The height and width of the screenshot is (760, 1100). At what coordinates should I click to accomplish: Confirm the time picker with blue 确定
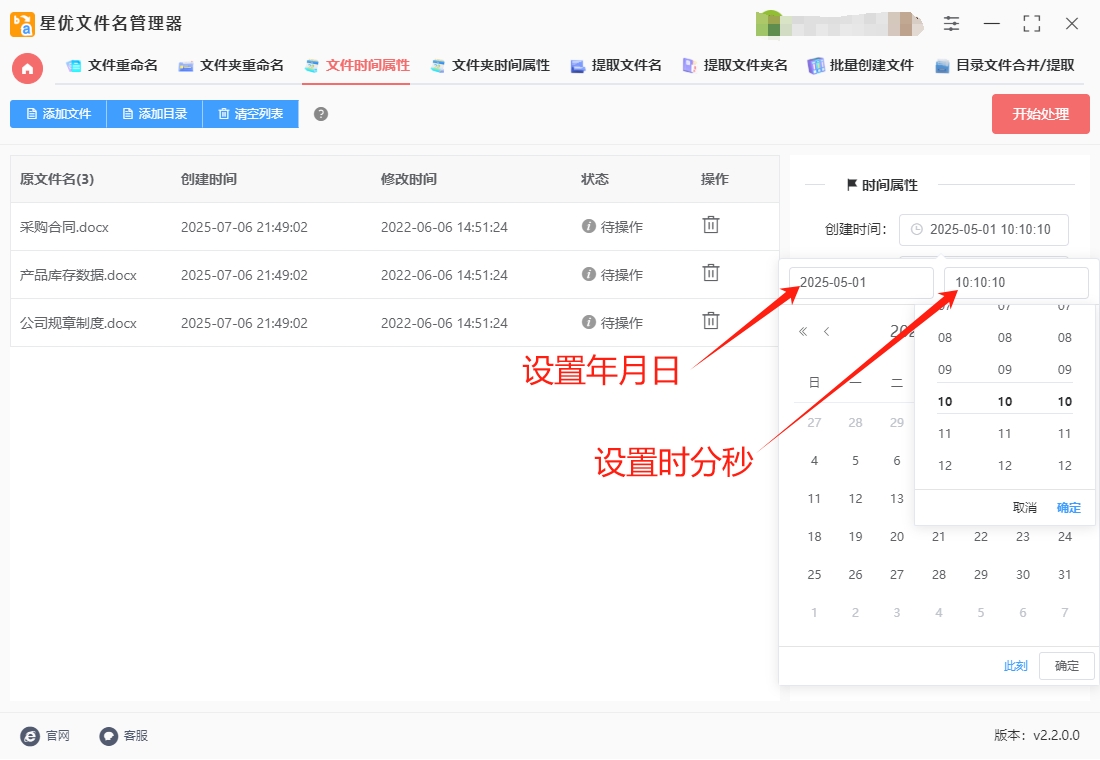pyautogui.click(x=1068, y=507)
